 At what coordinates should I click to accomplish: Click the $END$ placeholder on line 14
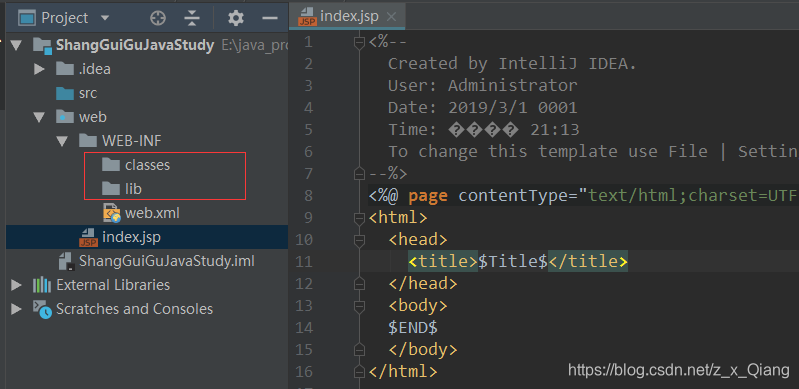click(x=413, y=328)
